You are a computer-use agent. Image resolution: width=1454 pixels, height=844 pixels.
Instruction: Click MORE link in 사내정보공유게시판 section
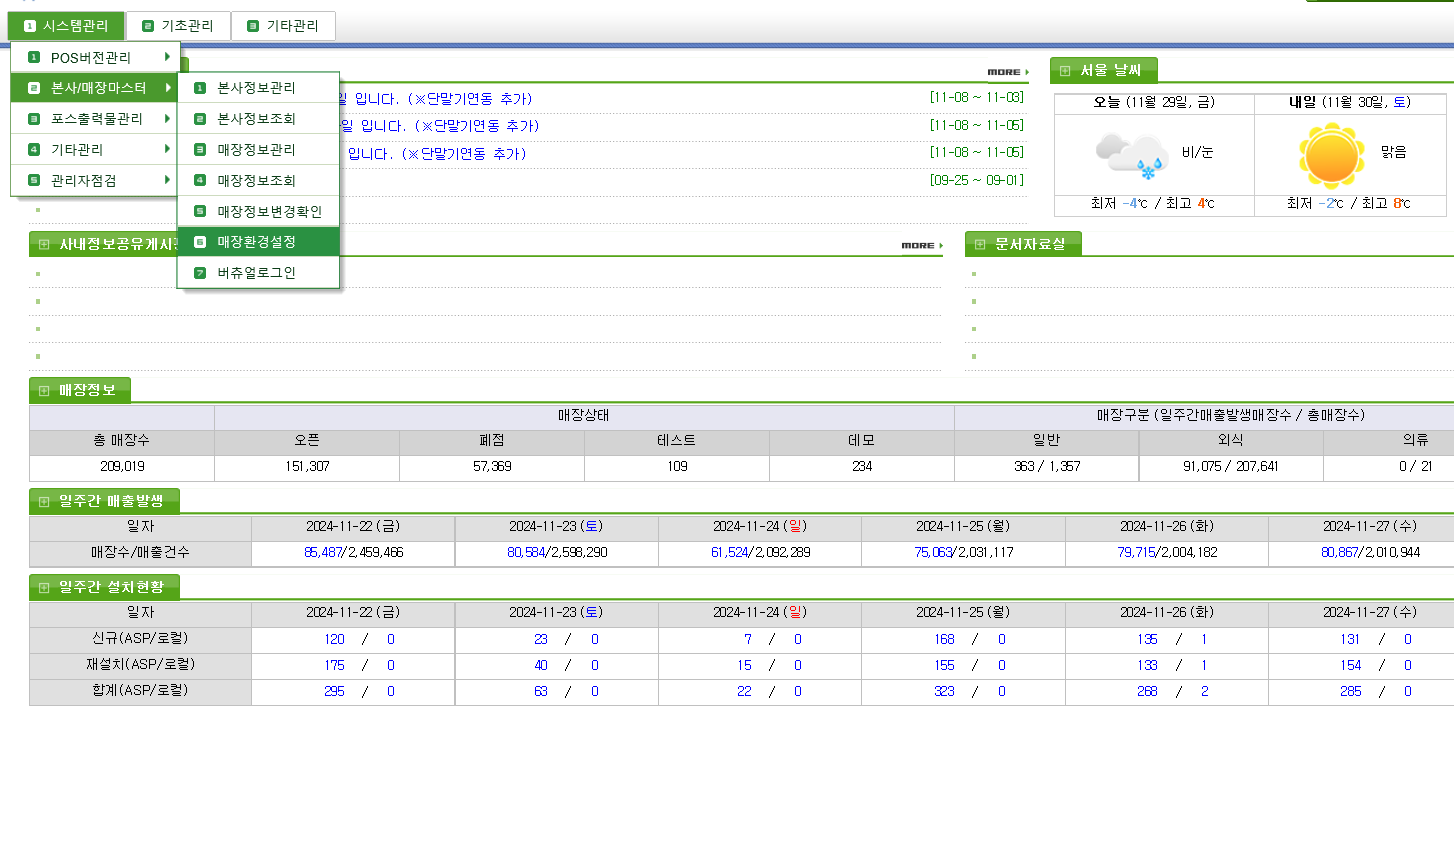[x=921, y=245]
